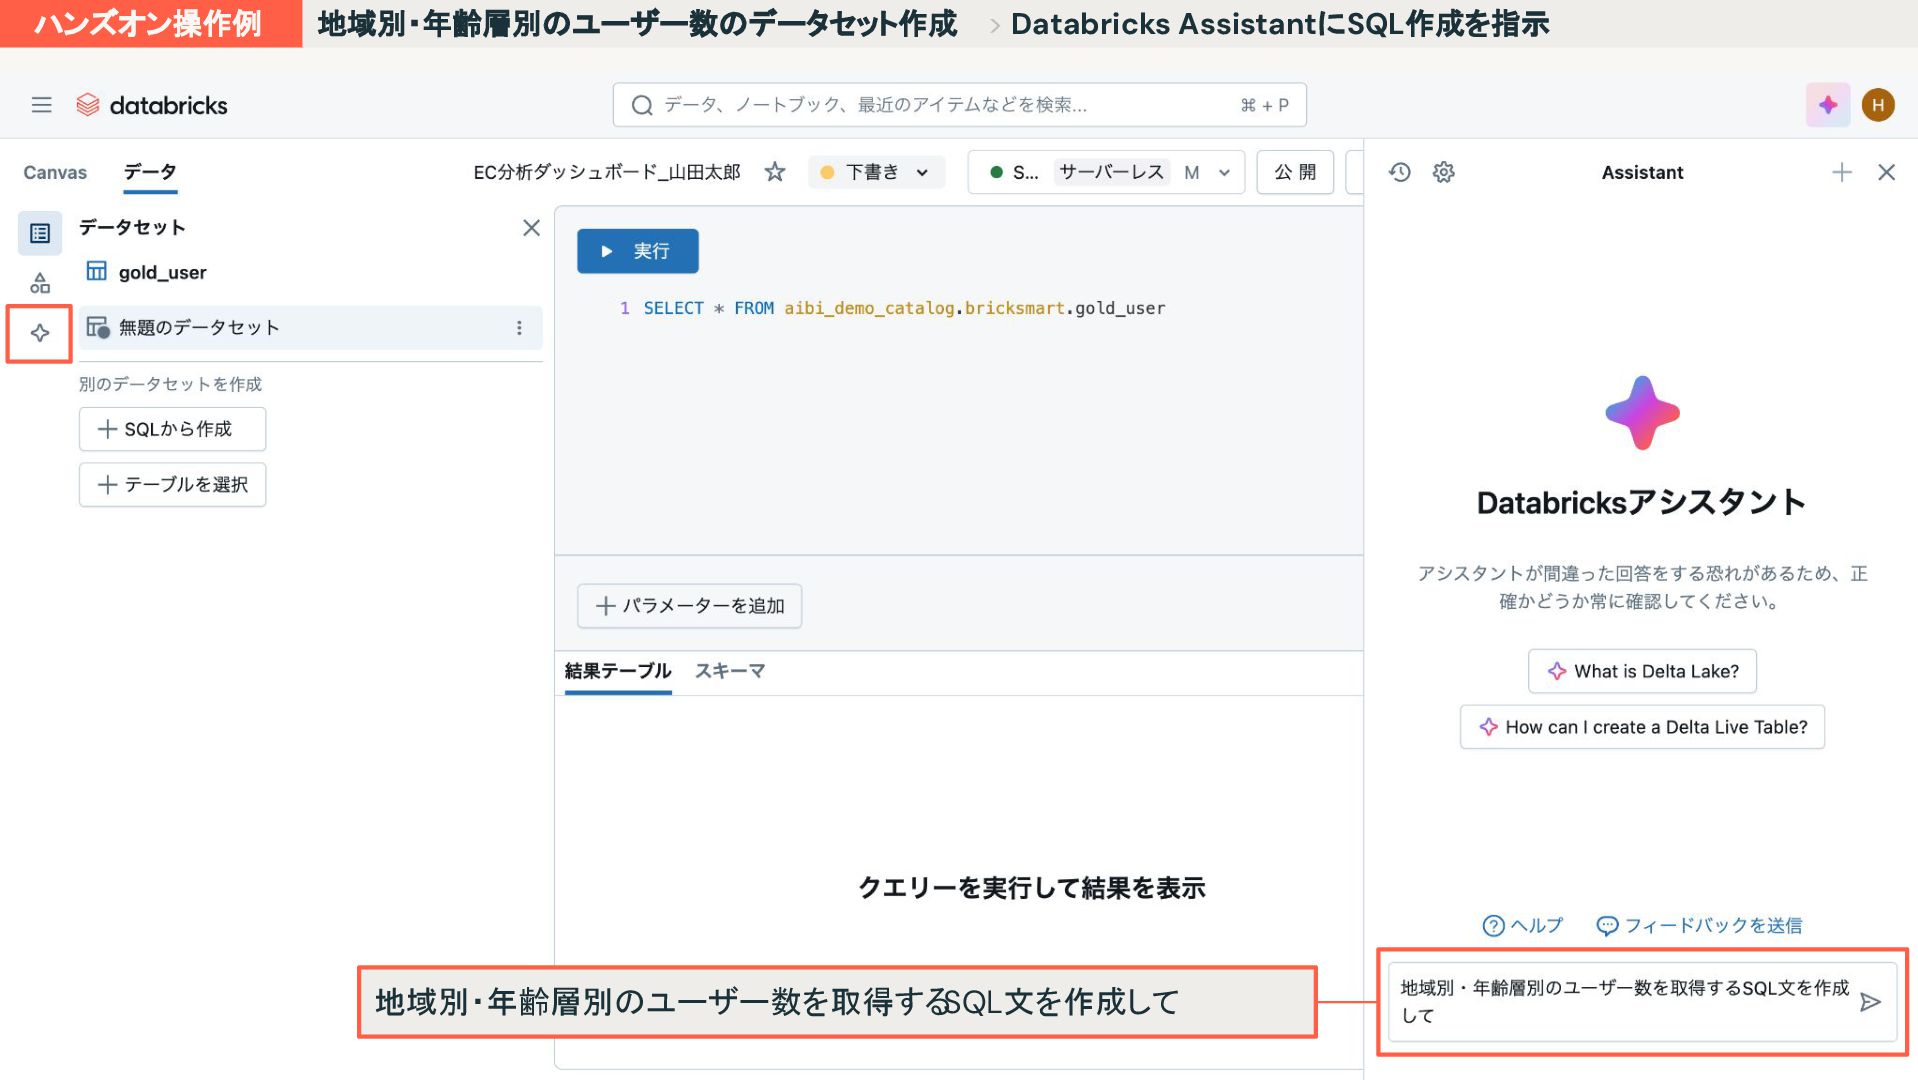Select the 結果テーブル tab
1918x1080 pixels.
tap(617, 671)
